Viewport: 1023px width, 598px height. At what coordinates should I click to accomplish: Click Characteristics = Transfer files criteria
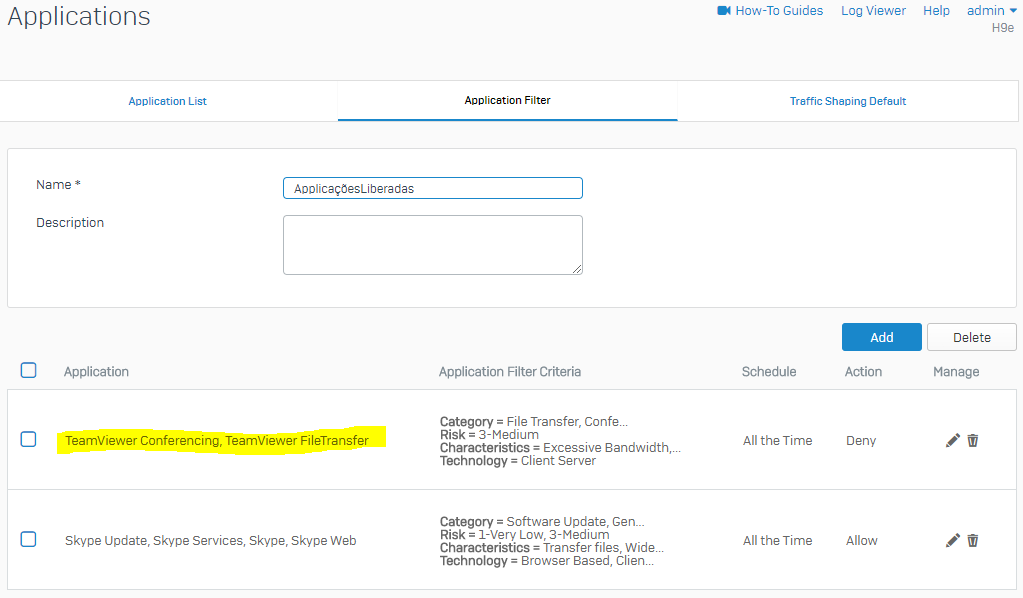click(x=552, y=548)
